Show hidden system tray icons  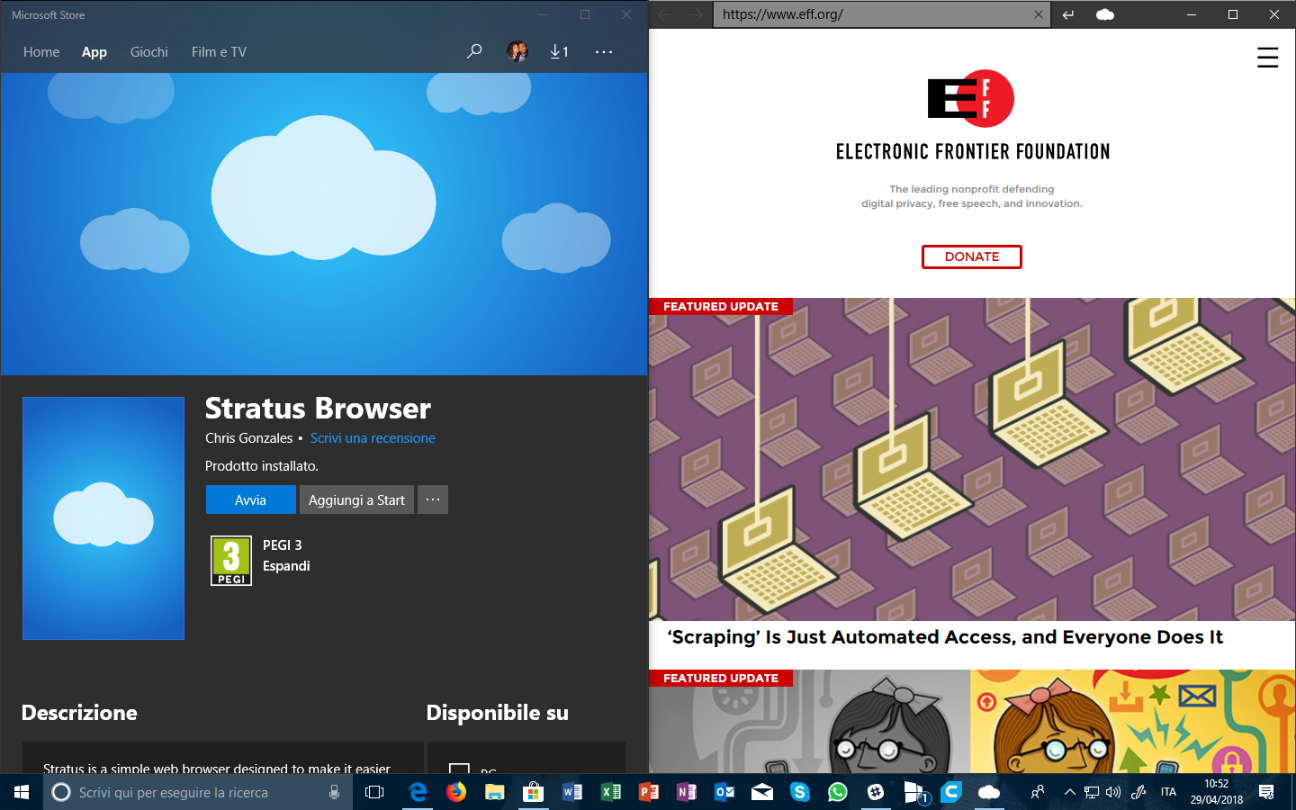(1069, 792)
